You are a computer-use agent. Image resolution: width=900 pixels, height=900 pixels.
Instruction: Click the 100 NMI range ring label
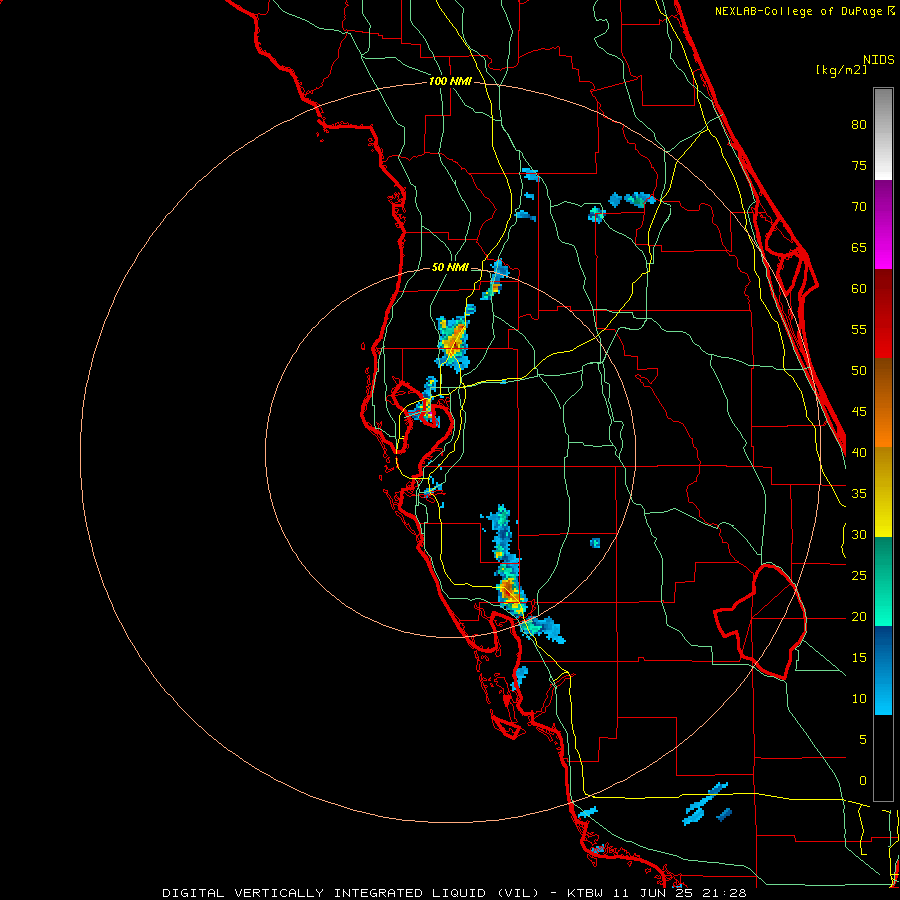[x=450, y=82]
